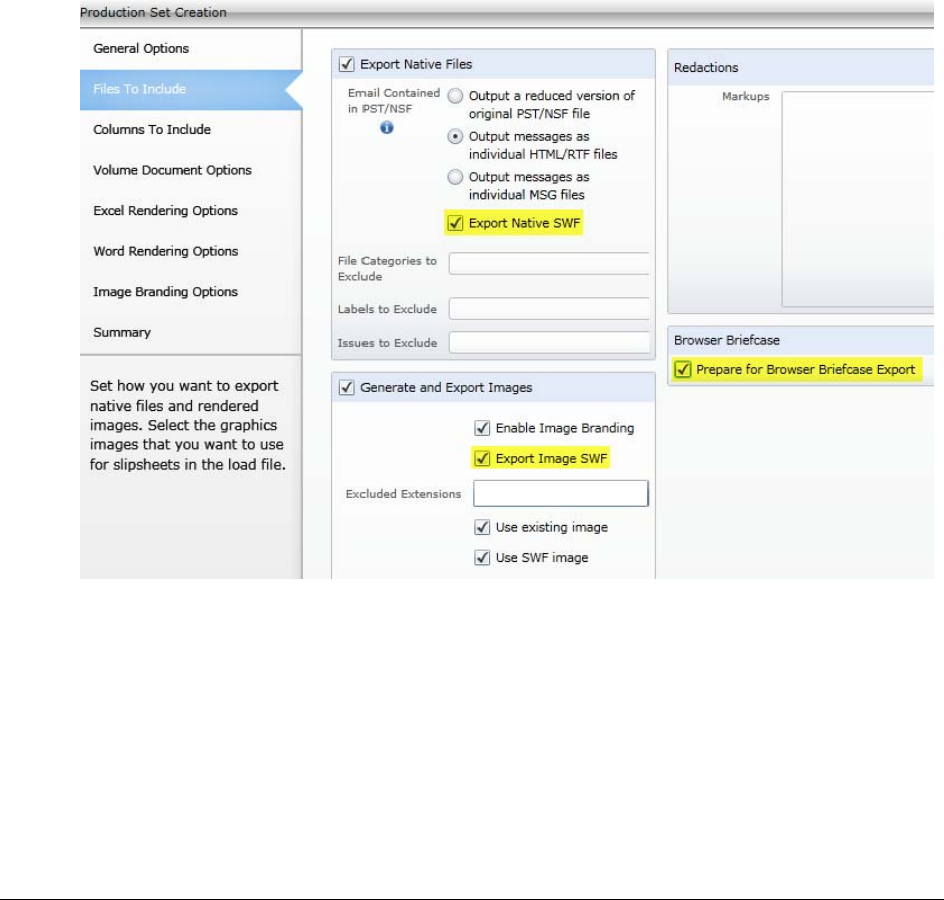
Task: Toggle the Export Image SWF checkbox
Action: click(482, 459)
